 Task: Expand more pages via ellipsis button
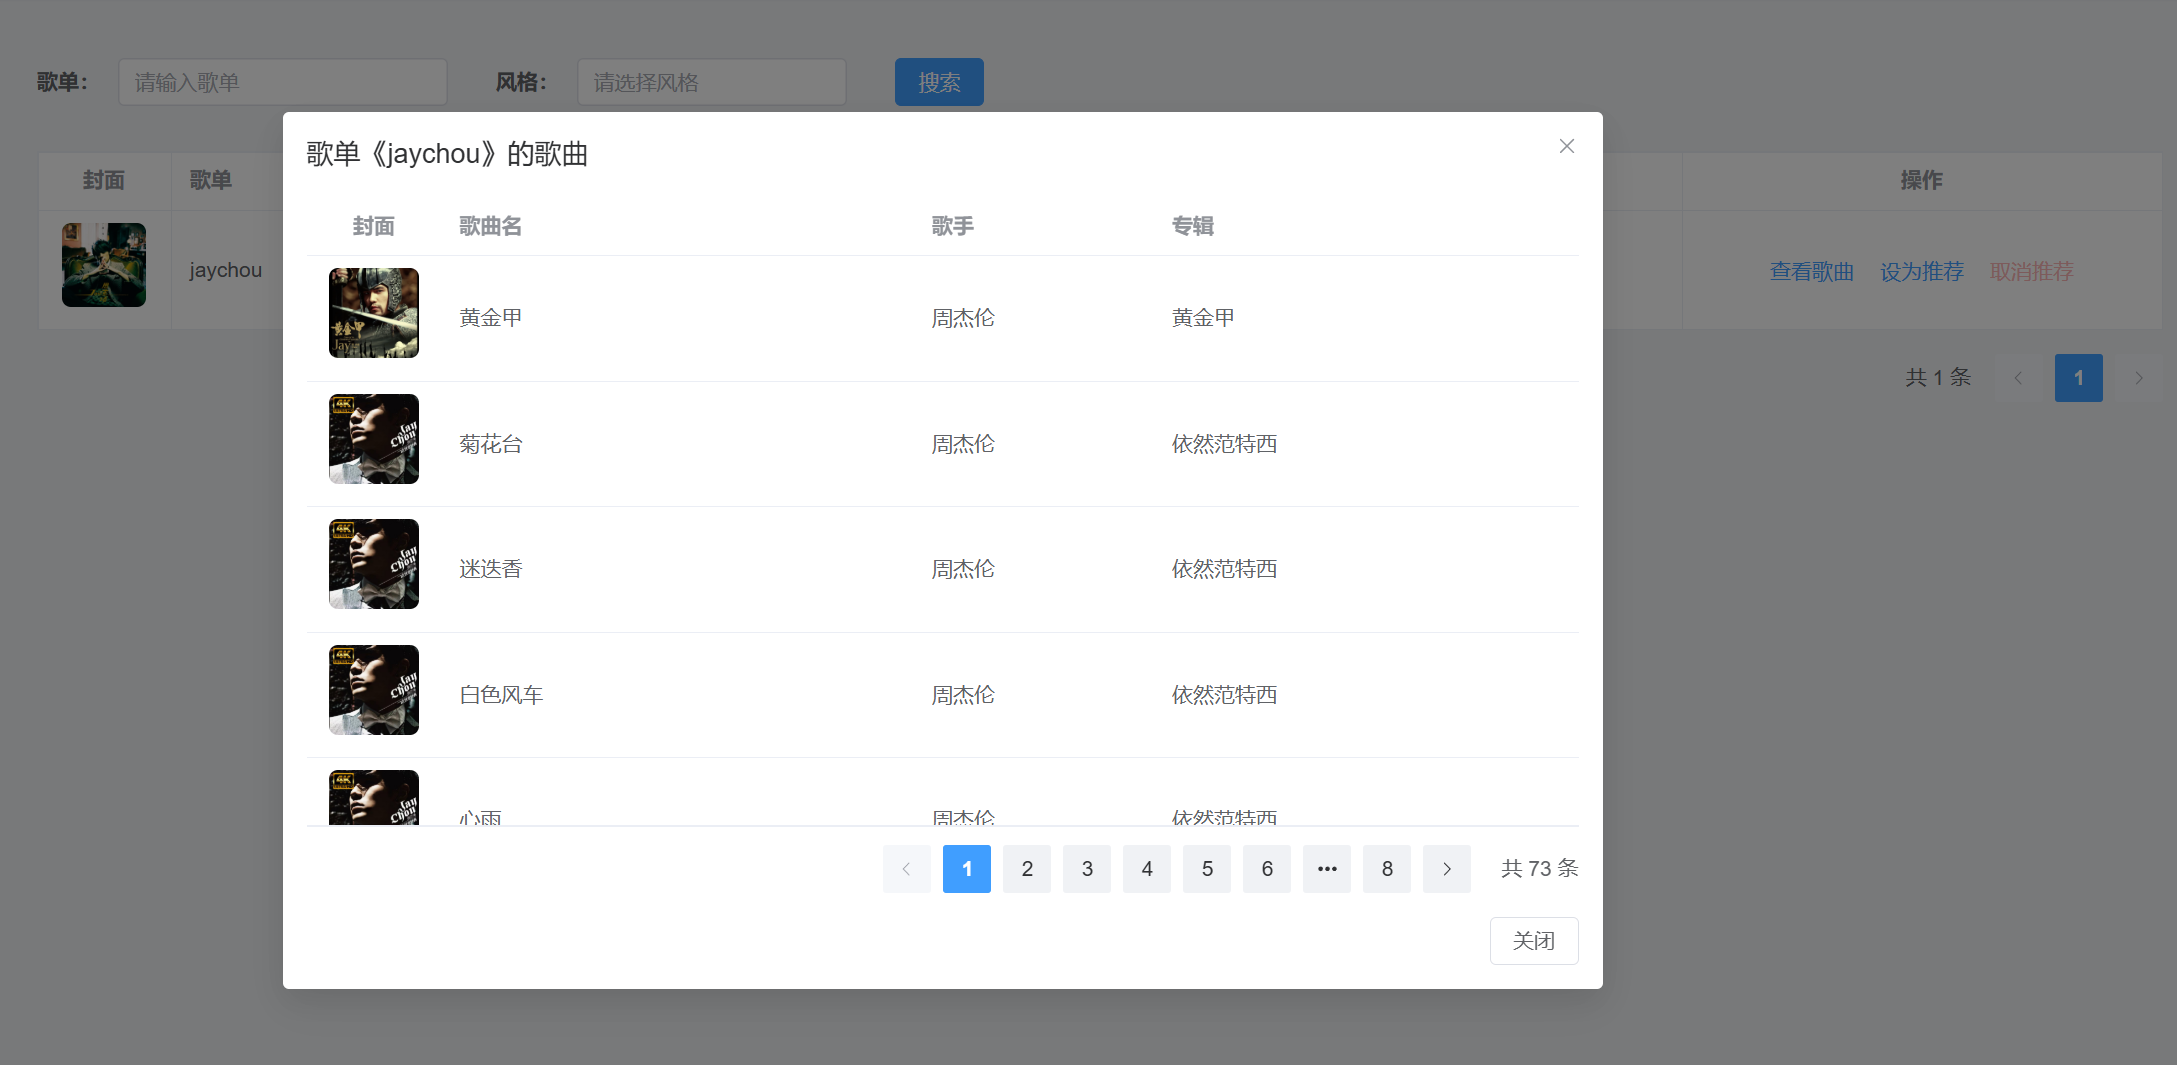[x=1326, y=869]
